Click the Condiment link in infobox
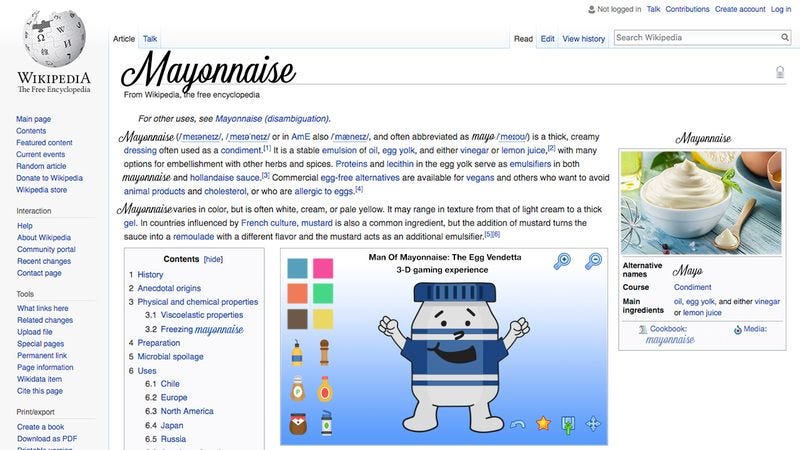 click(x=692, y=287)
